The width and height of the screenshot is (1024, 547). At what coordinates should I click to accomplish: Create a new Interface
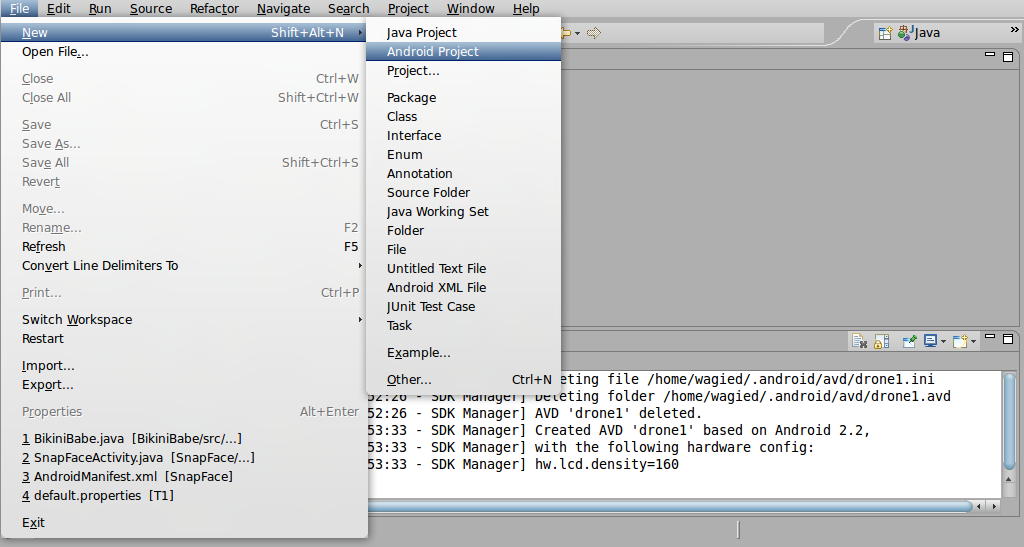(x=464, y=136)
